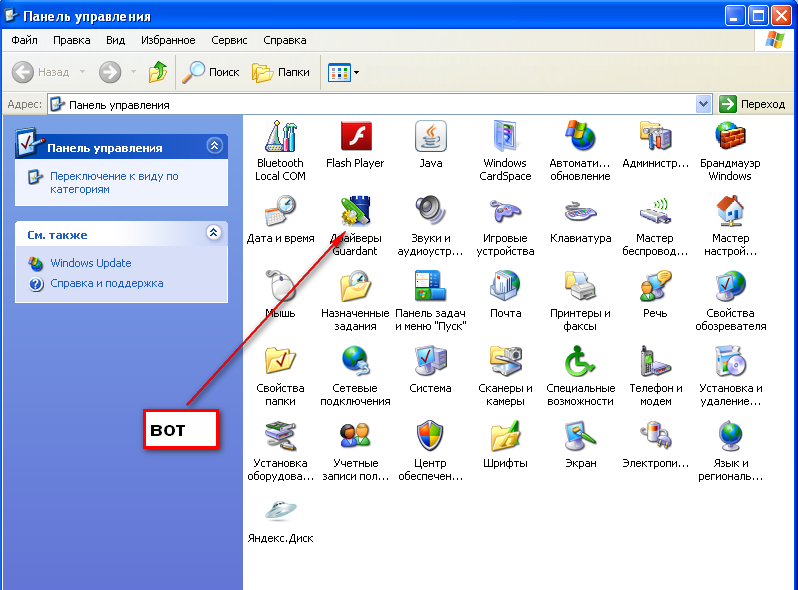Image resolution: width=798 pixels, height=590 pixels.
Task: Click the Назад back button
Action: tap(41, 72)
